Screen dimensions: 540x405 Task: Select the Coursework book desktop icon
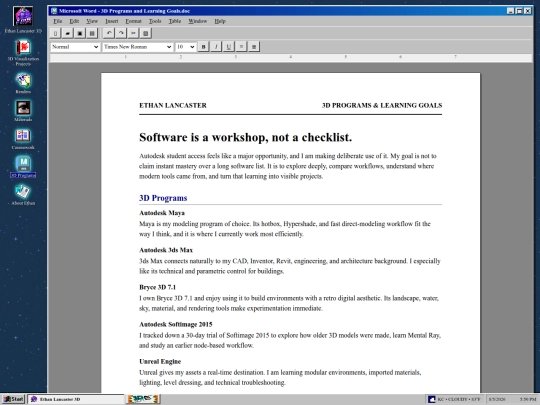(23, 139)
